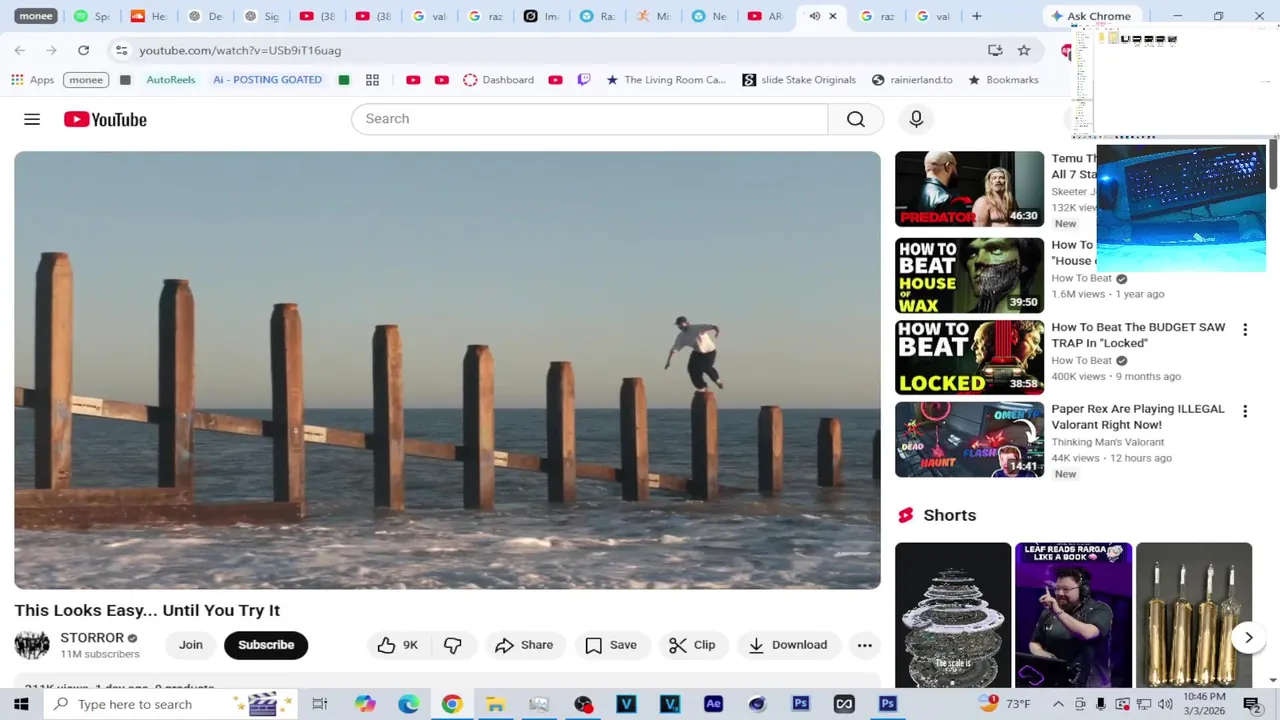Screen dimensions: 1280x720
Task: Open the How To Beat Locked thumbnail
Action: (x=969, y=357)
